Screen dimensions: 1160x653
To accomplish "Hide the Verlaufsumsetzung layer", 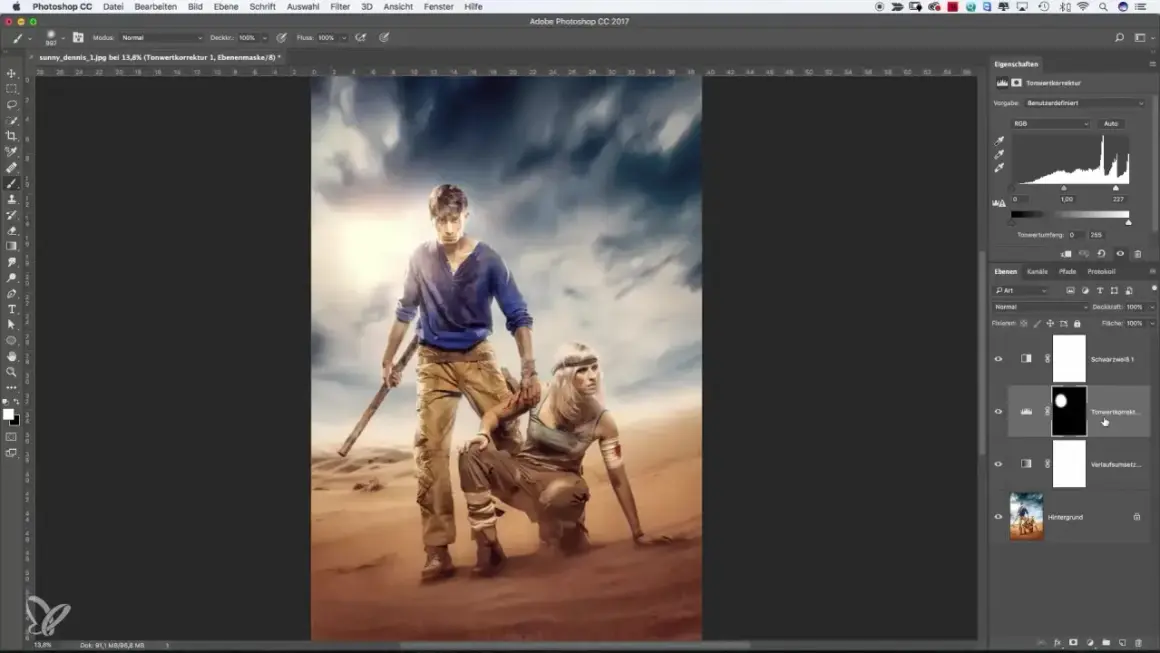I will 998,464.
